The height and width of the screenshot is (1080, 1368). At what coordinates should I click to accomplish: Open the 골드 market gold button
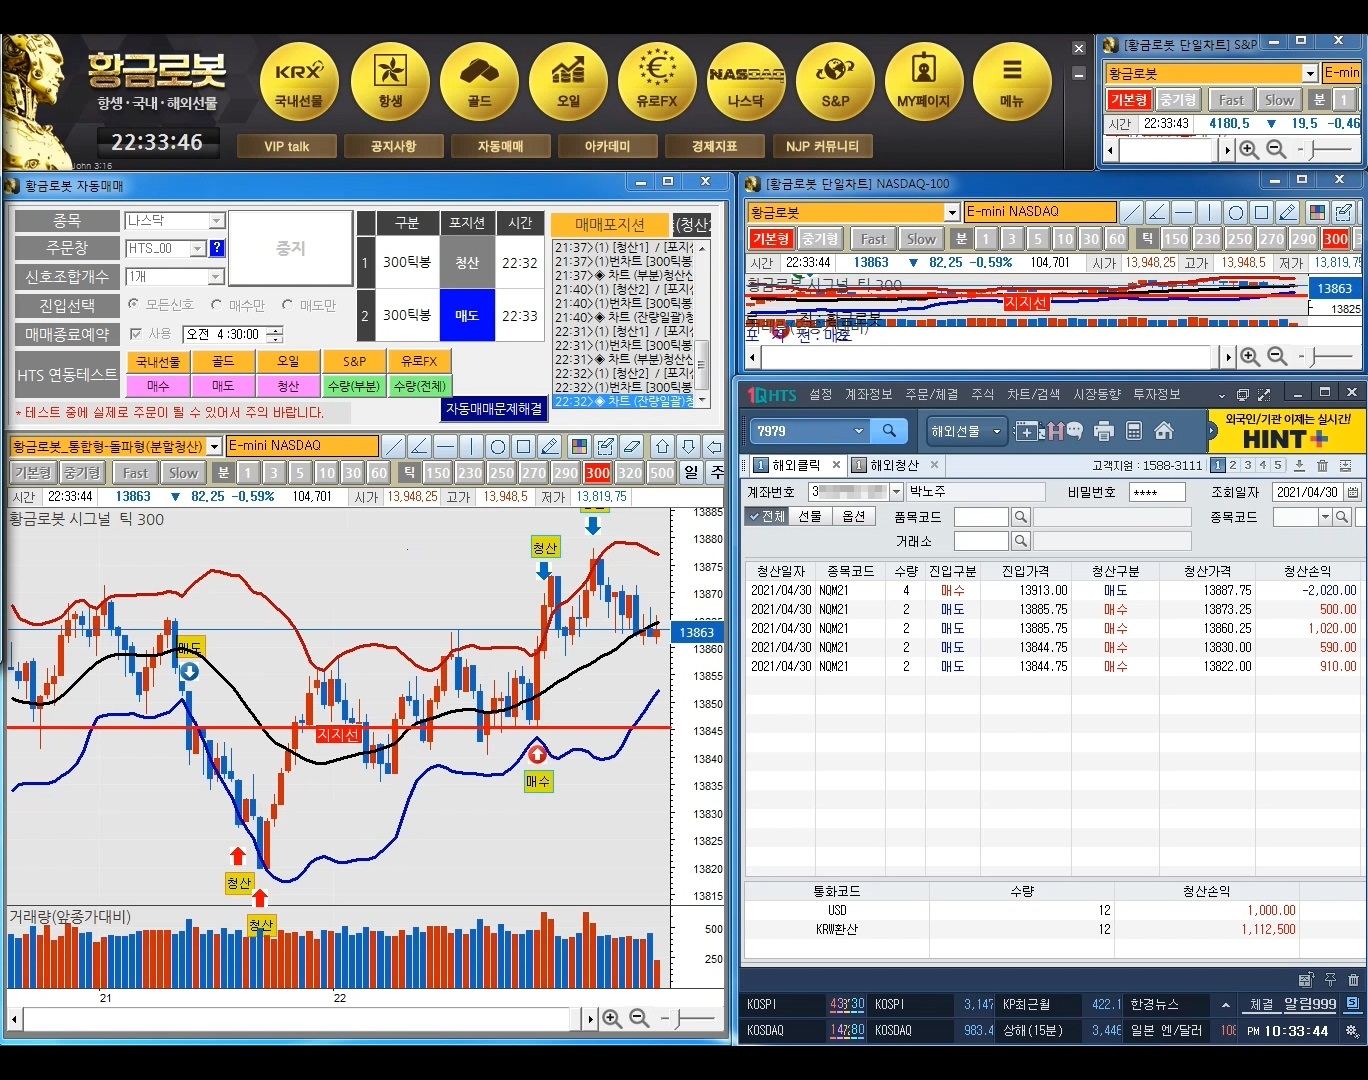tap(479, 82)
